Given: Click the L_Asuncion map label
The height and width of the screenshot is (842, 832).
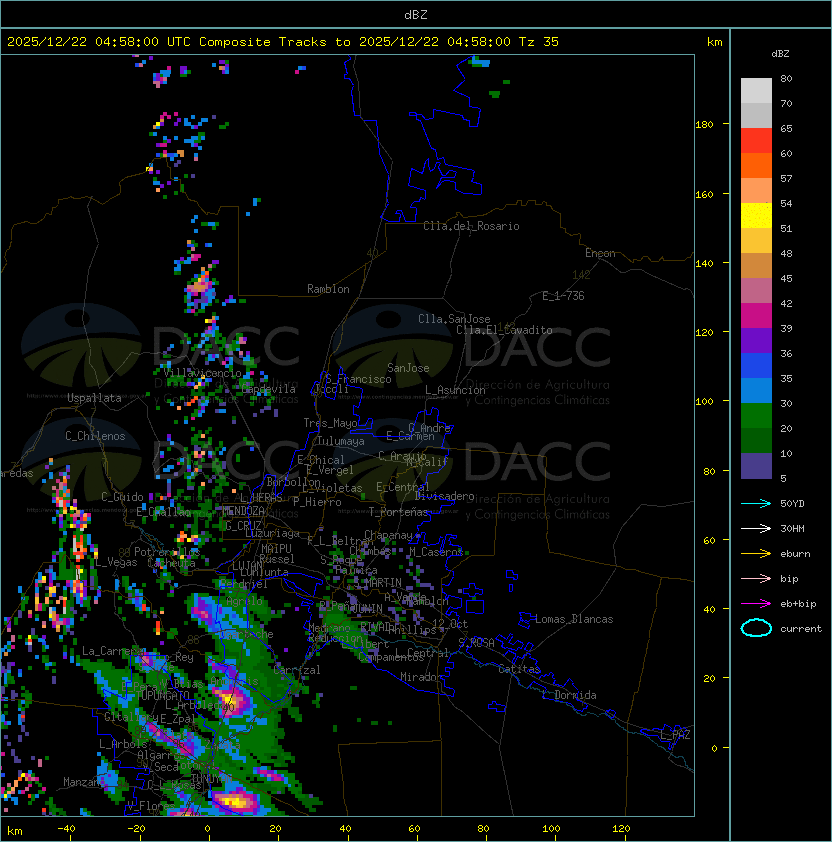Looking at the screenshot, I should click(455, 390).
